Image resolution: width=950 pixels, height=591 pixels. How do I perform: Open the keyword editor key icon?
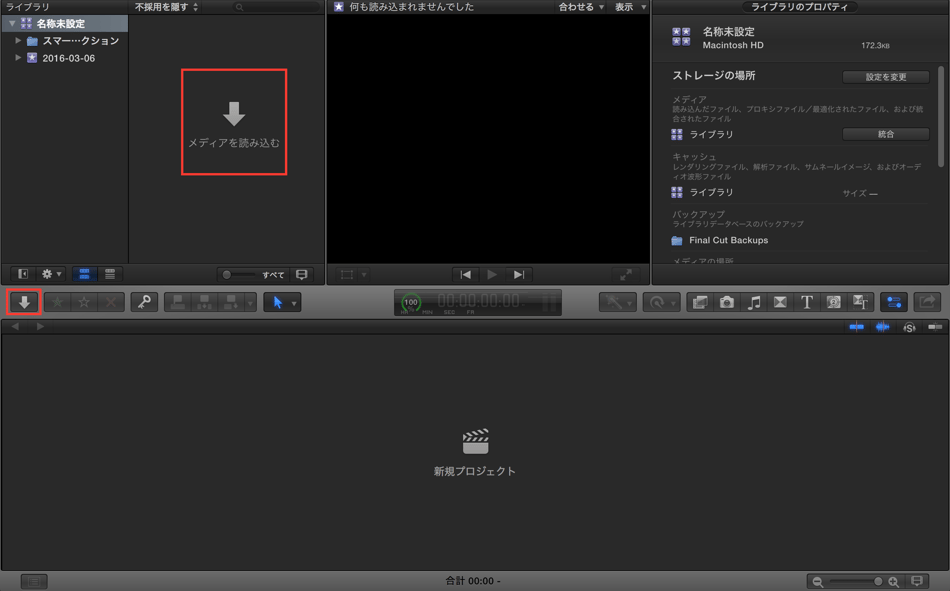(144, 302)
